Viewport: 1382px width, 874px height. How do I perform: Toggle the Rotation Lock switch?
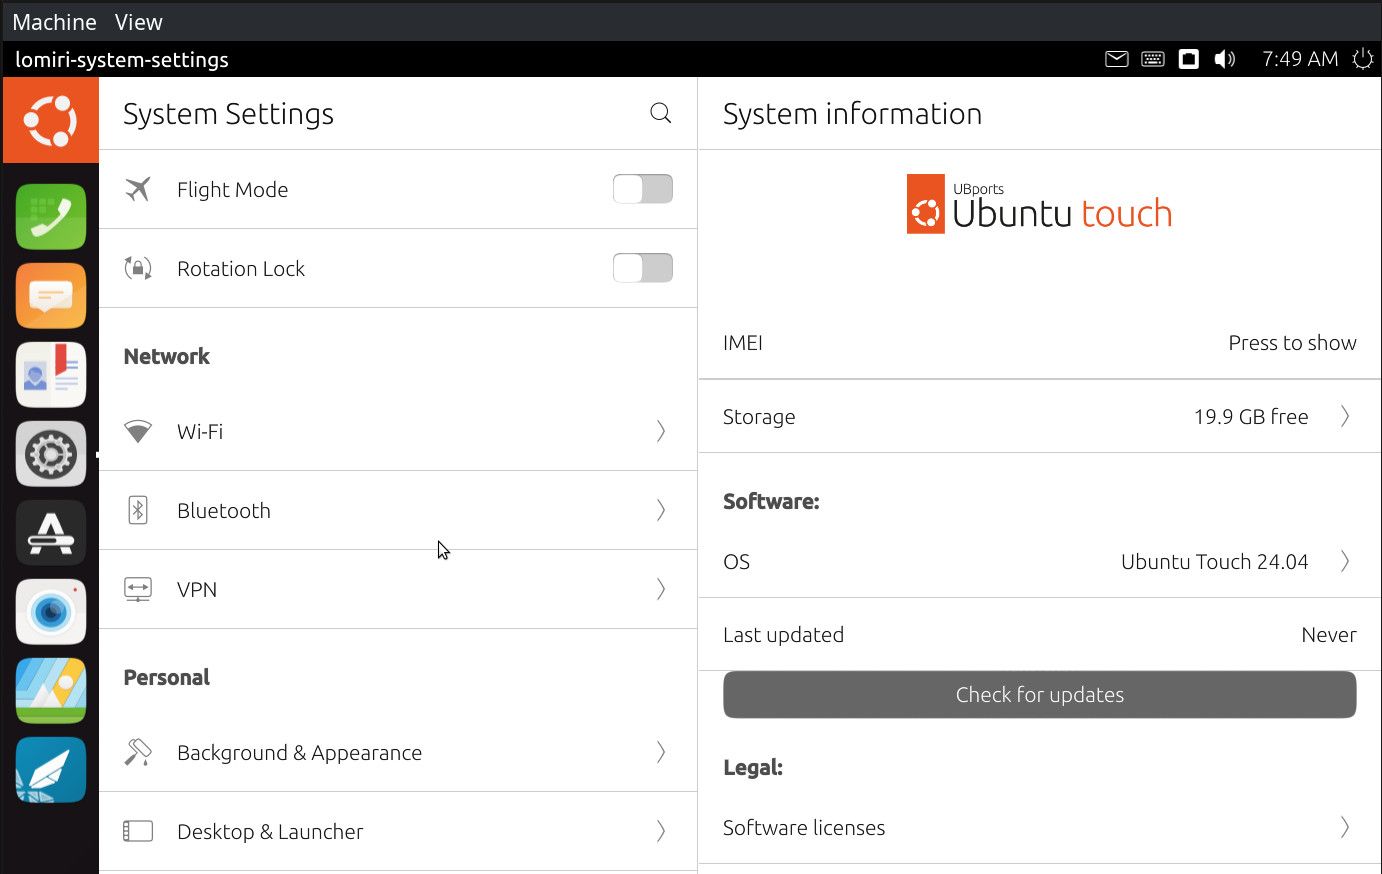coord(642,268)
